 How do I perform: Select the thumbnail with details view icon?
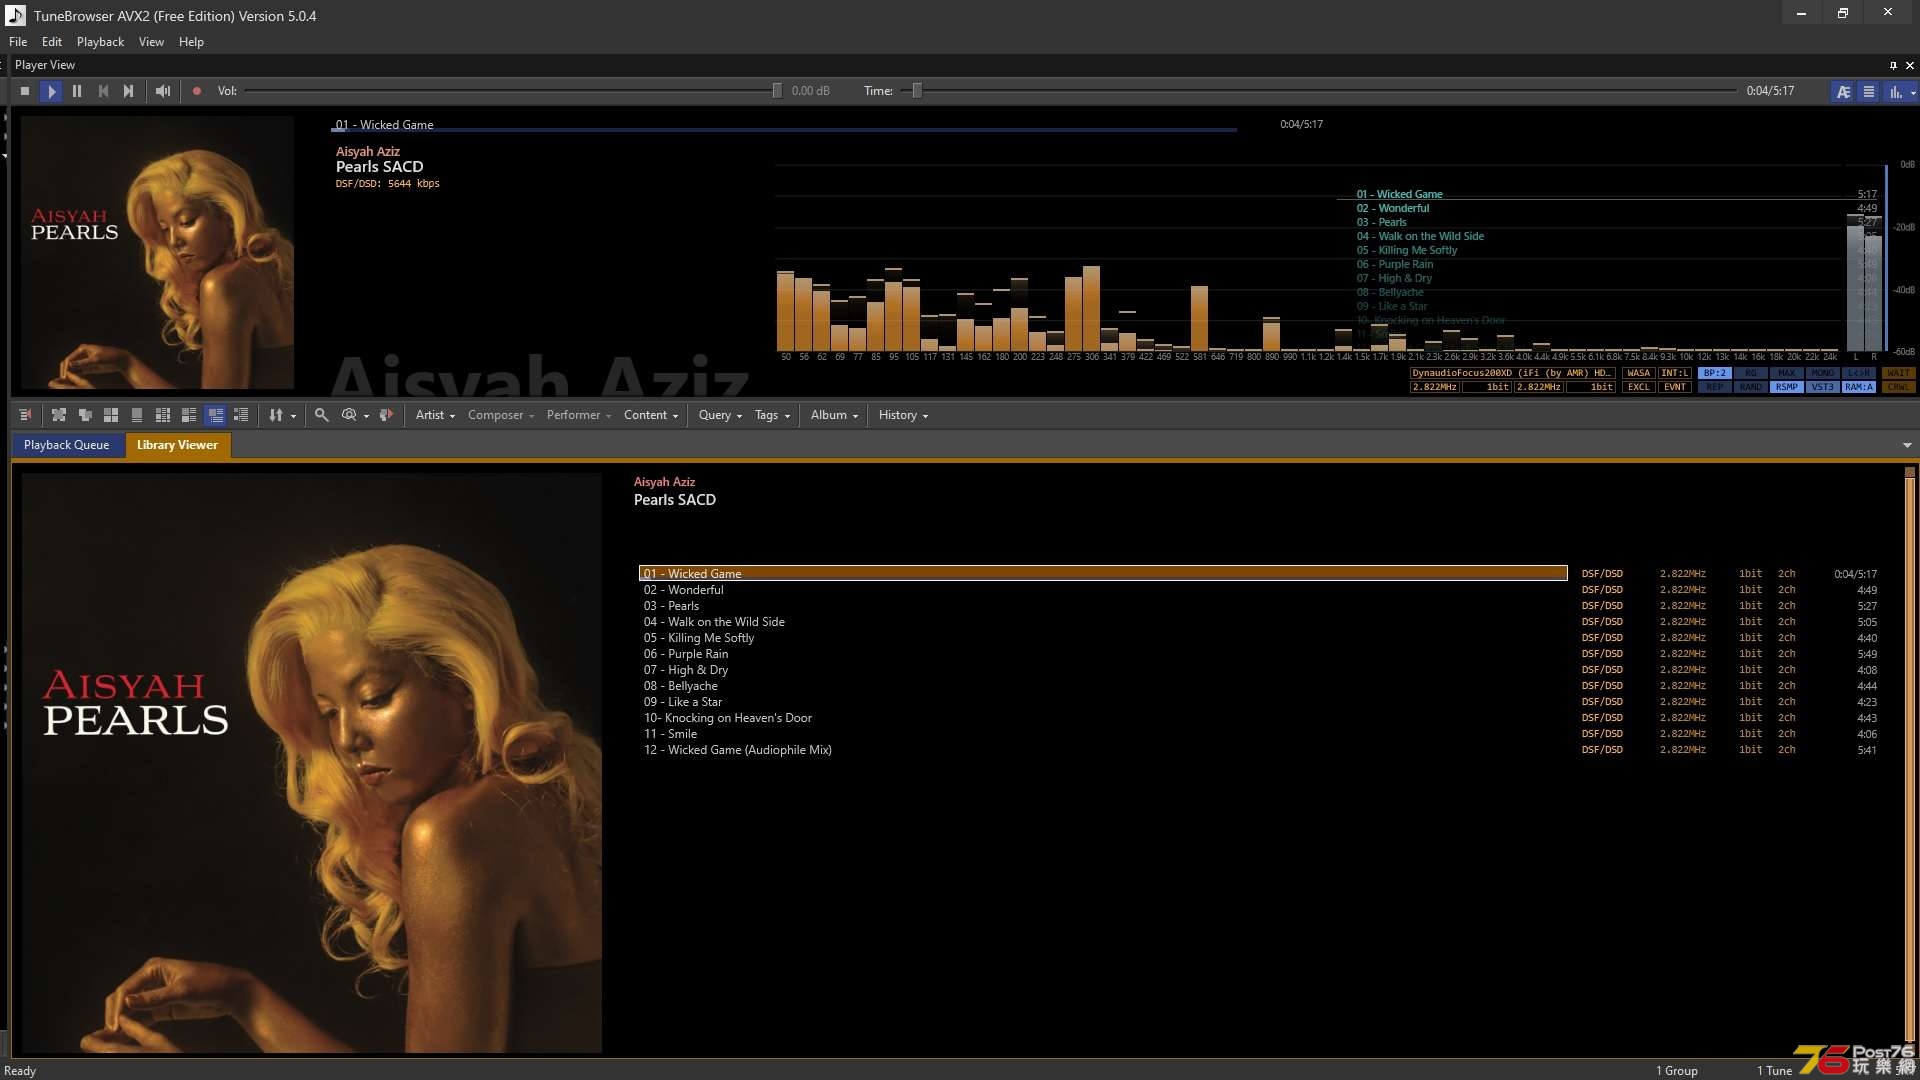[189, 415]
